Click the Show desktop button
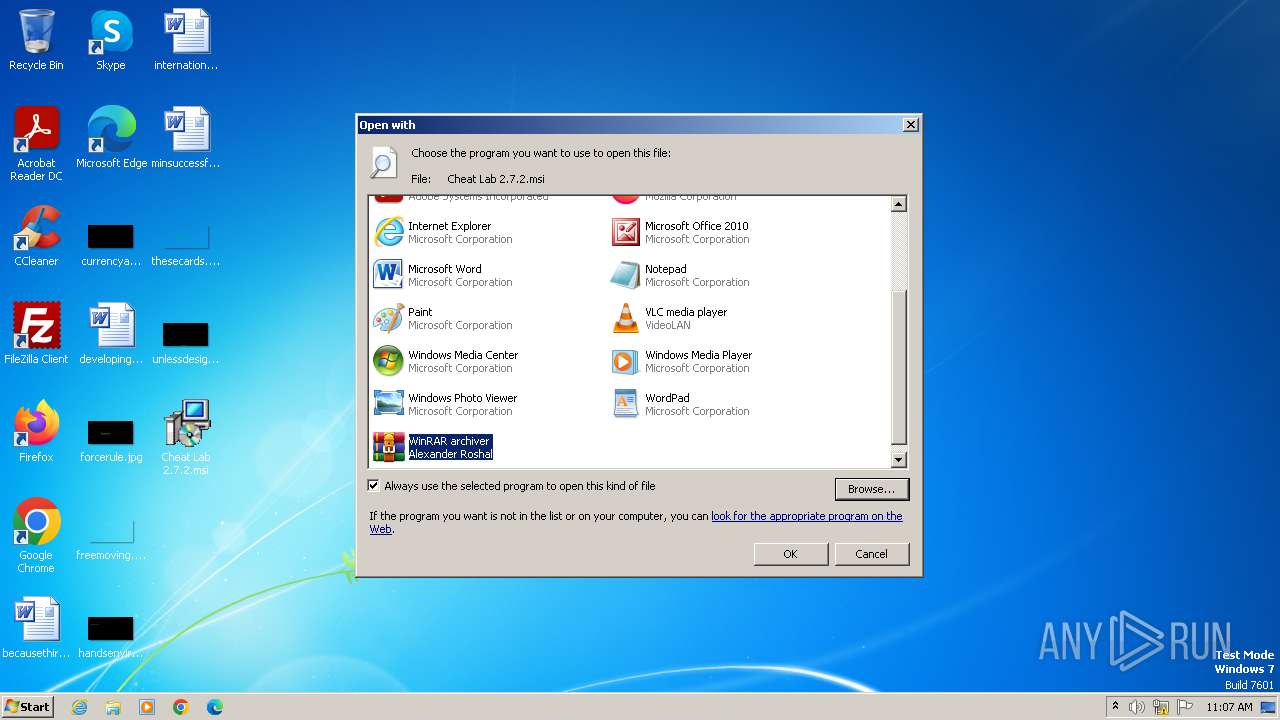 point(1269,707)
